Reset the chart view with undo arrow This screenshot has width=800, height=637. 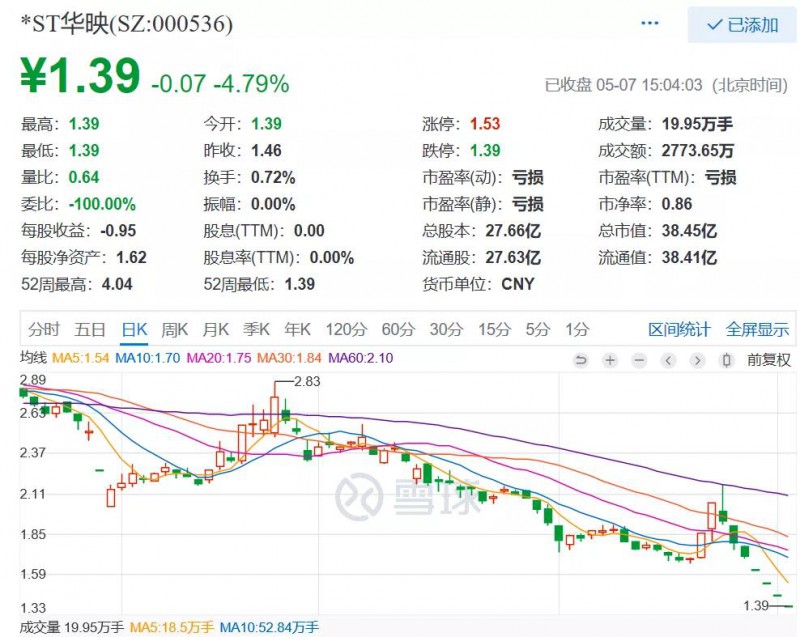[x=581, y=360]
